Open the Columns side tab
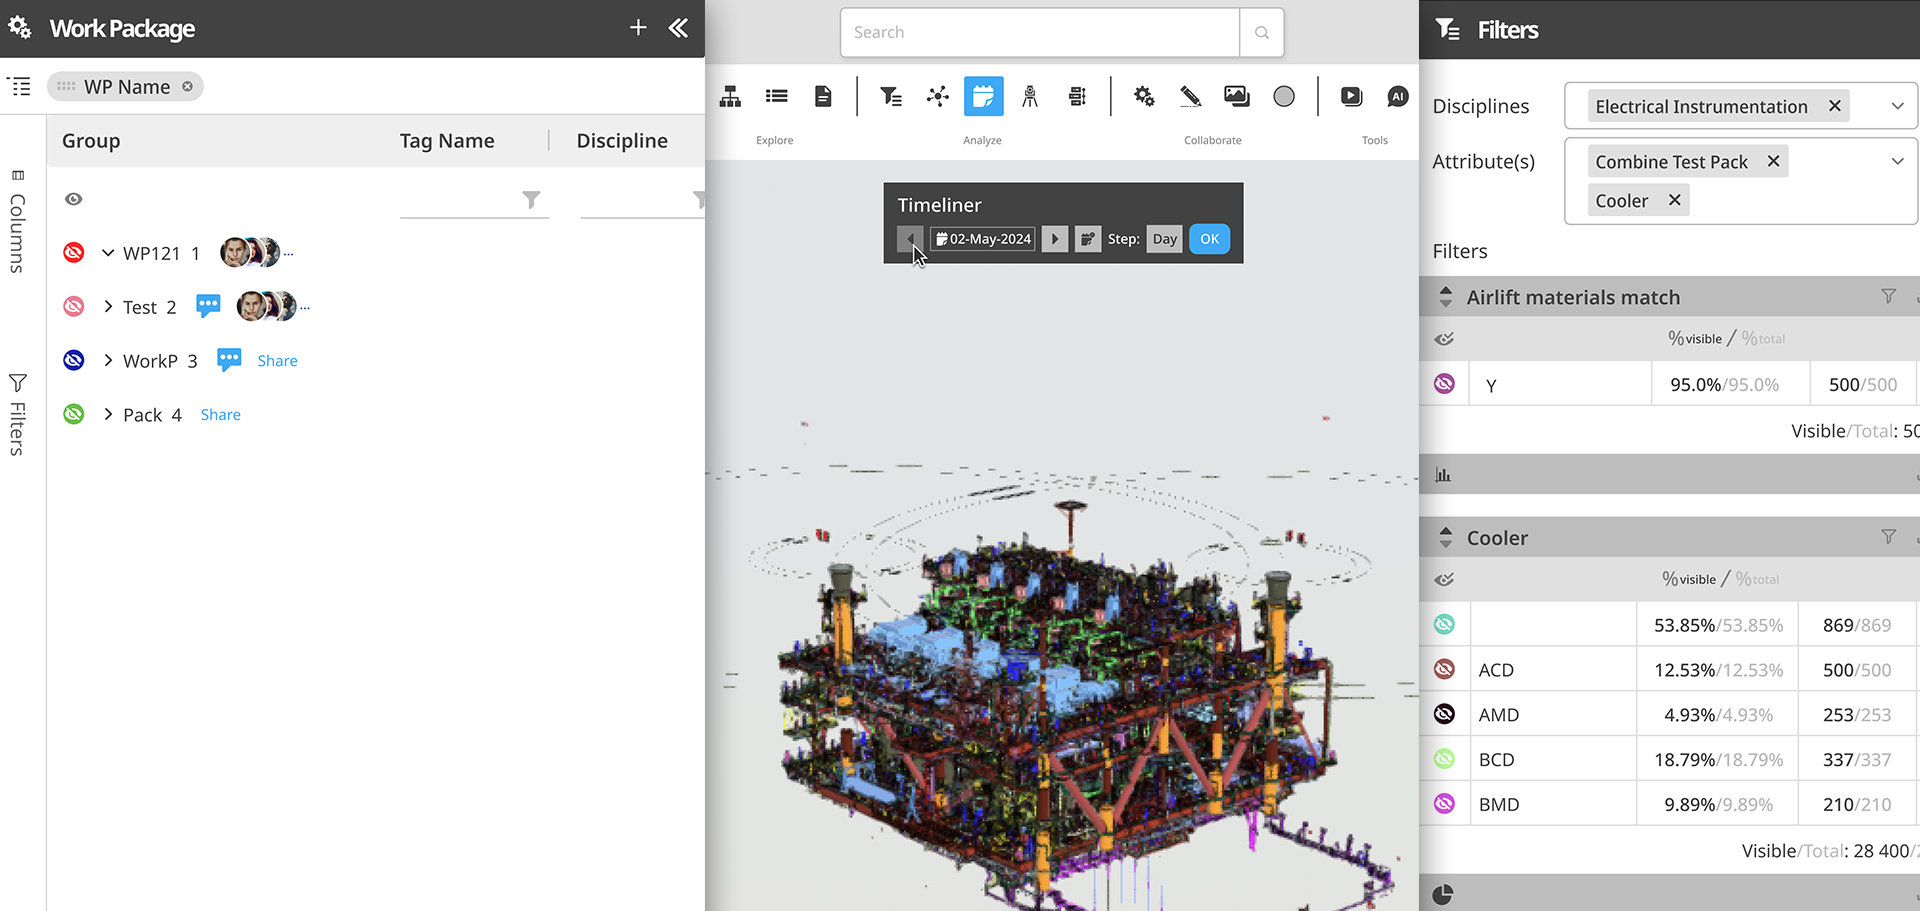The width and height of the screenshot is (1920, 911). [17, 223]
